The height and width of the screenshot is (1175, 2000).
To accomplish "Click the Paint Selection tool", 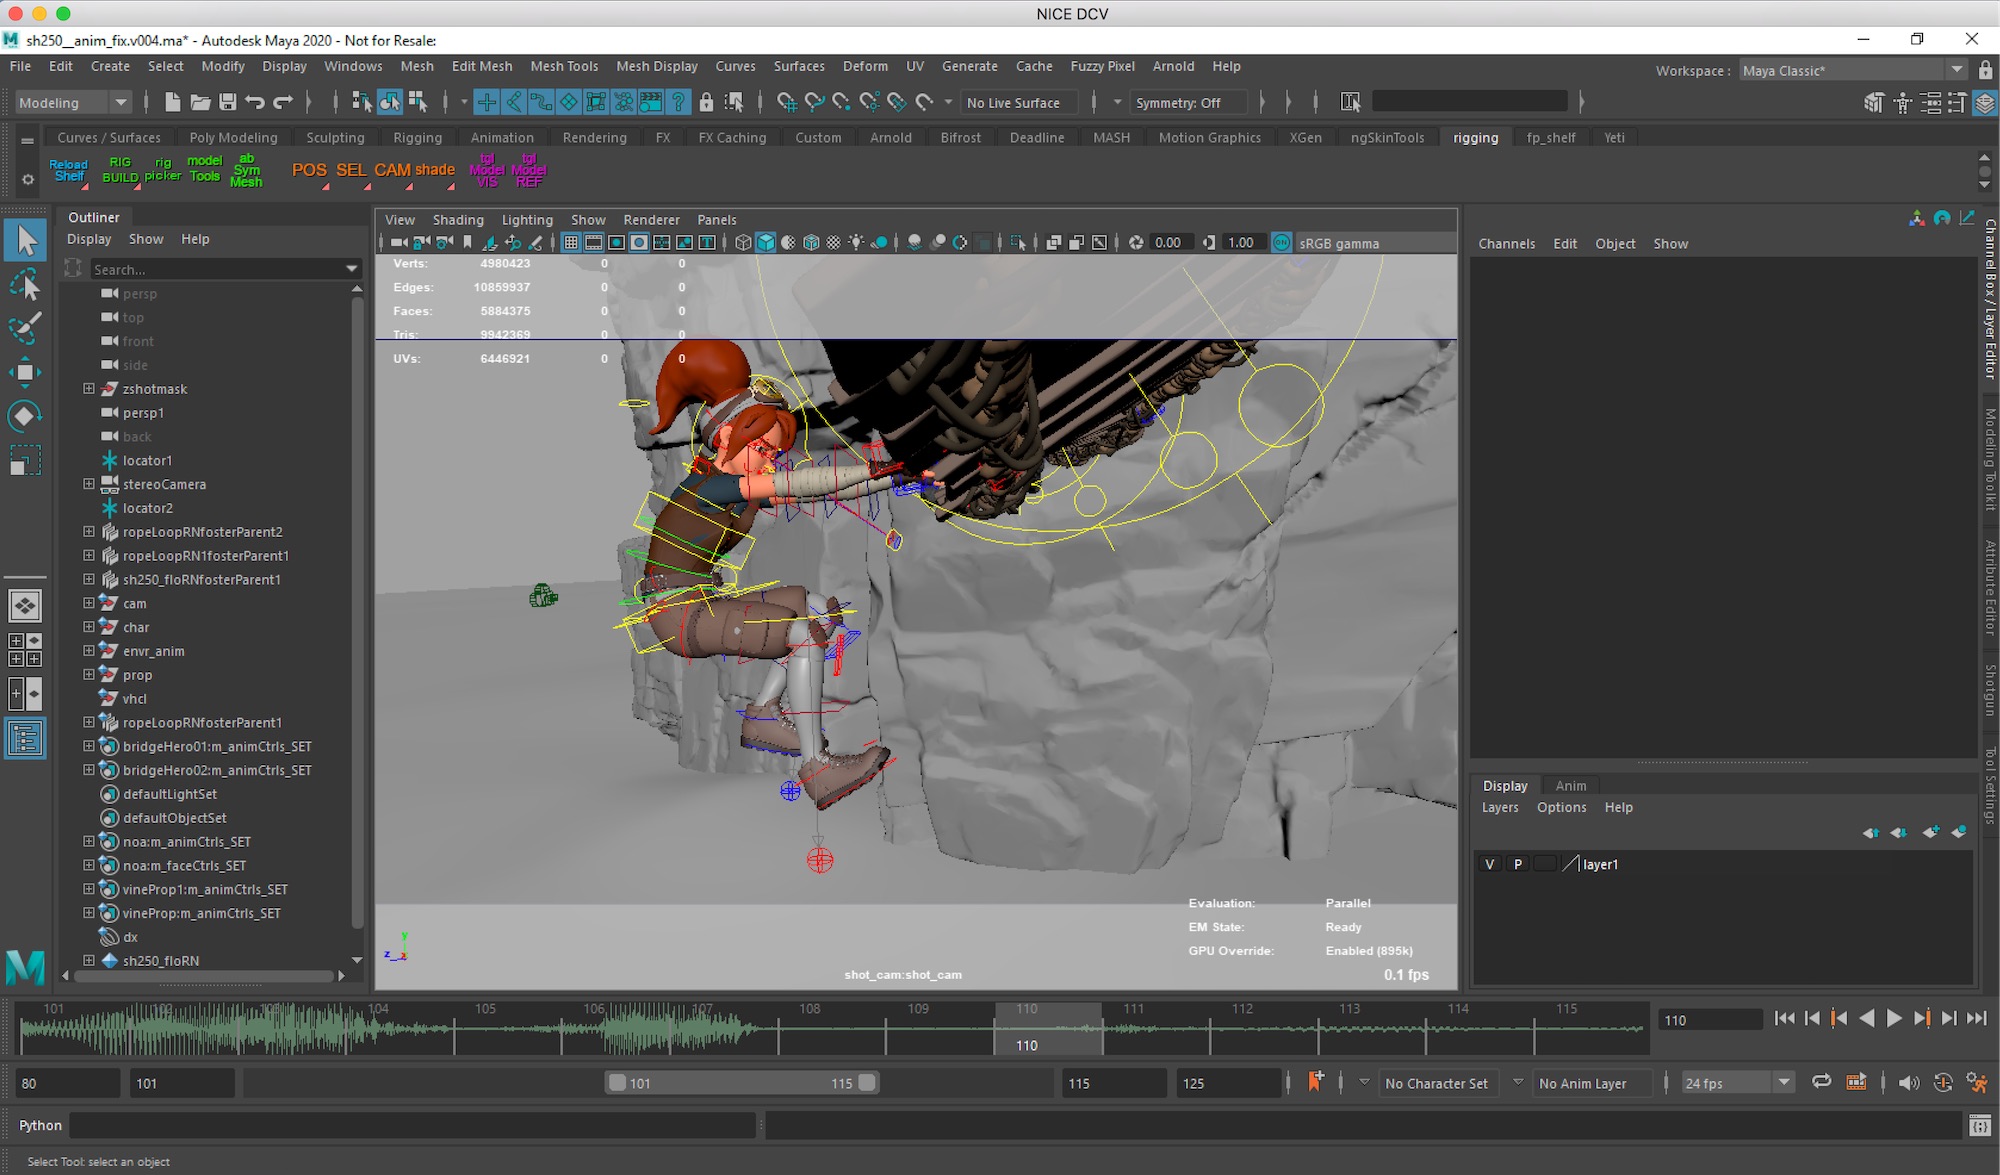I will 25,328.
